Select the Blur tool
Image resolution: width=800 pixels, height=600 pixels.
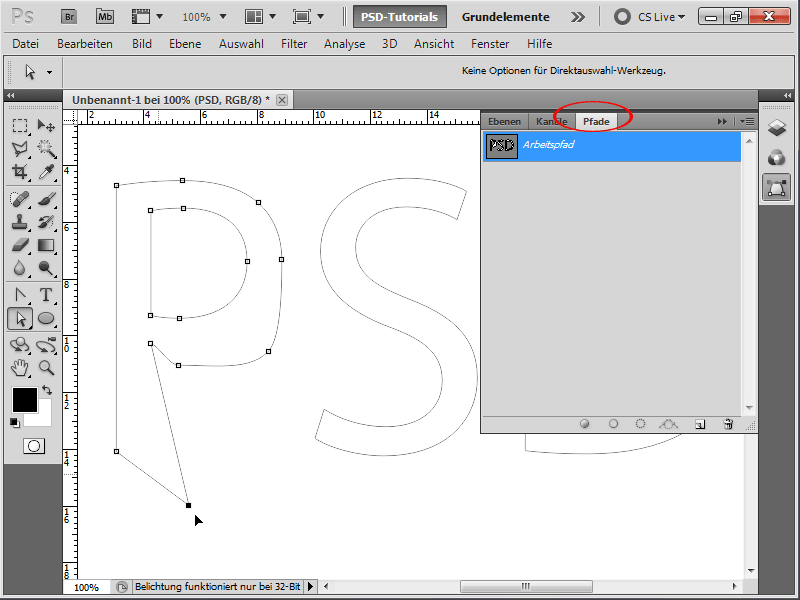click(x=20, y=268)
